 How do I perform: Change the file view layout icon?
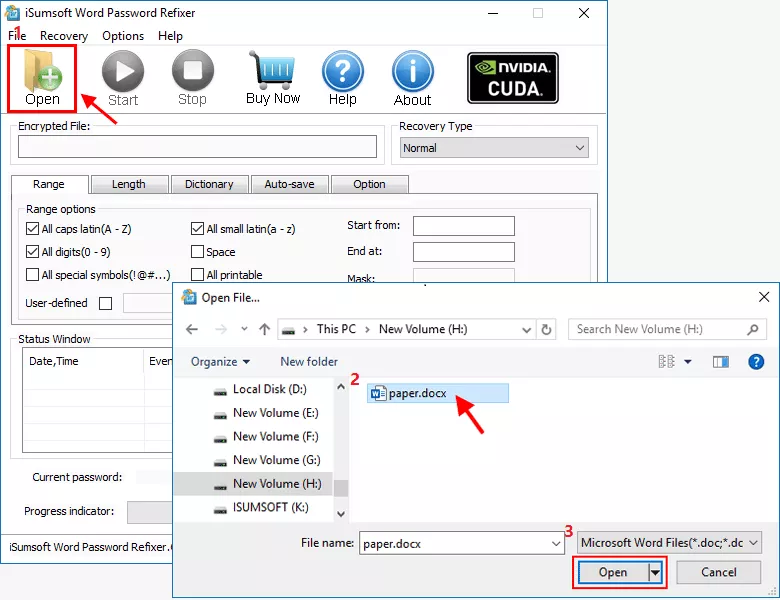(x=666, y=362)
